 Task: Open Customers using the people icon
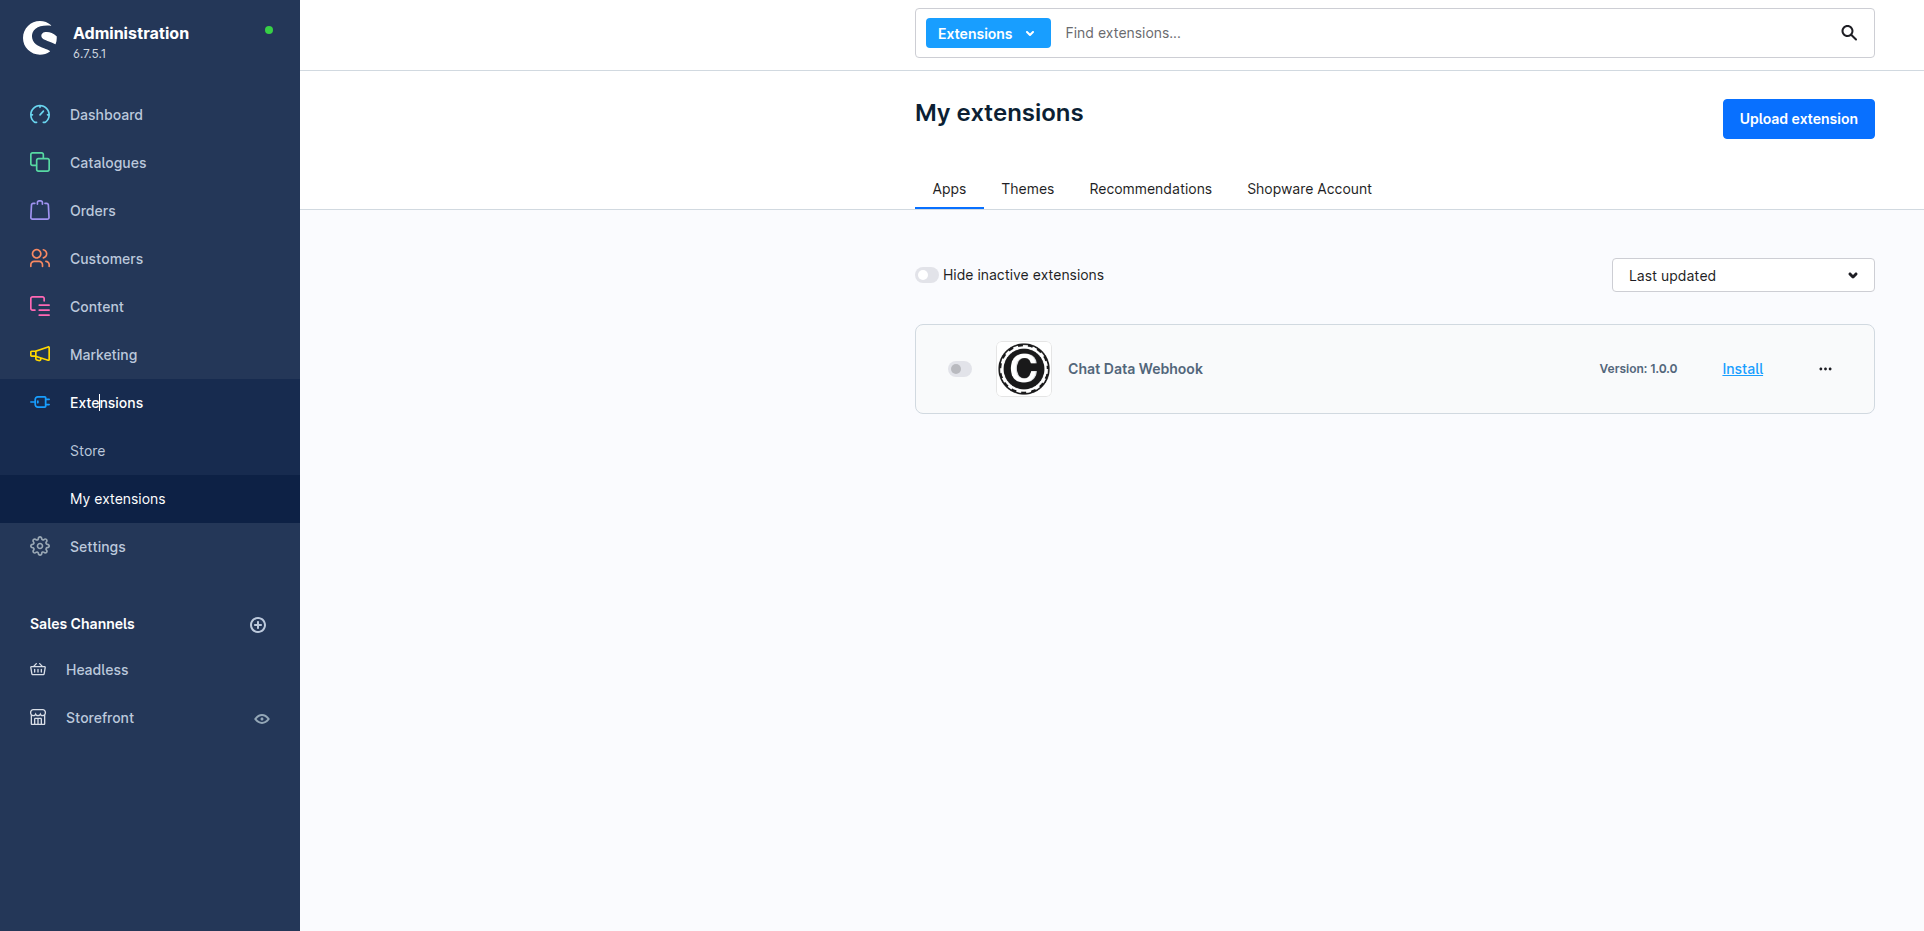(40, 259)
